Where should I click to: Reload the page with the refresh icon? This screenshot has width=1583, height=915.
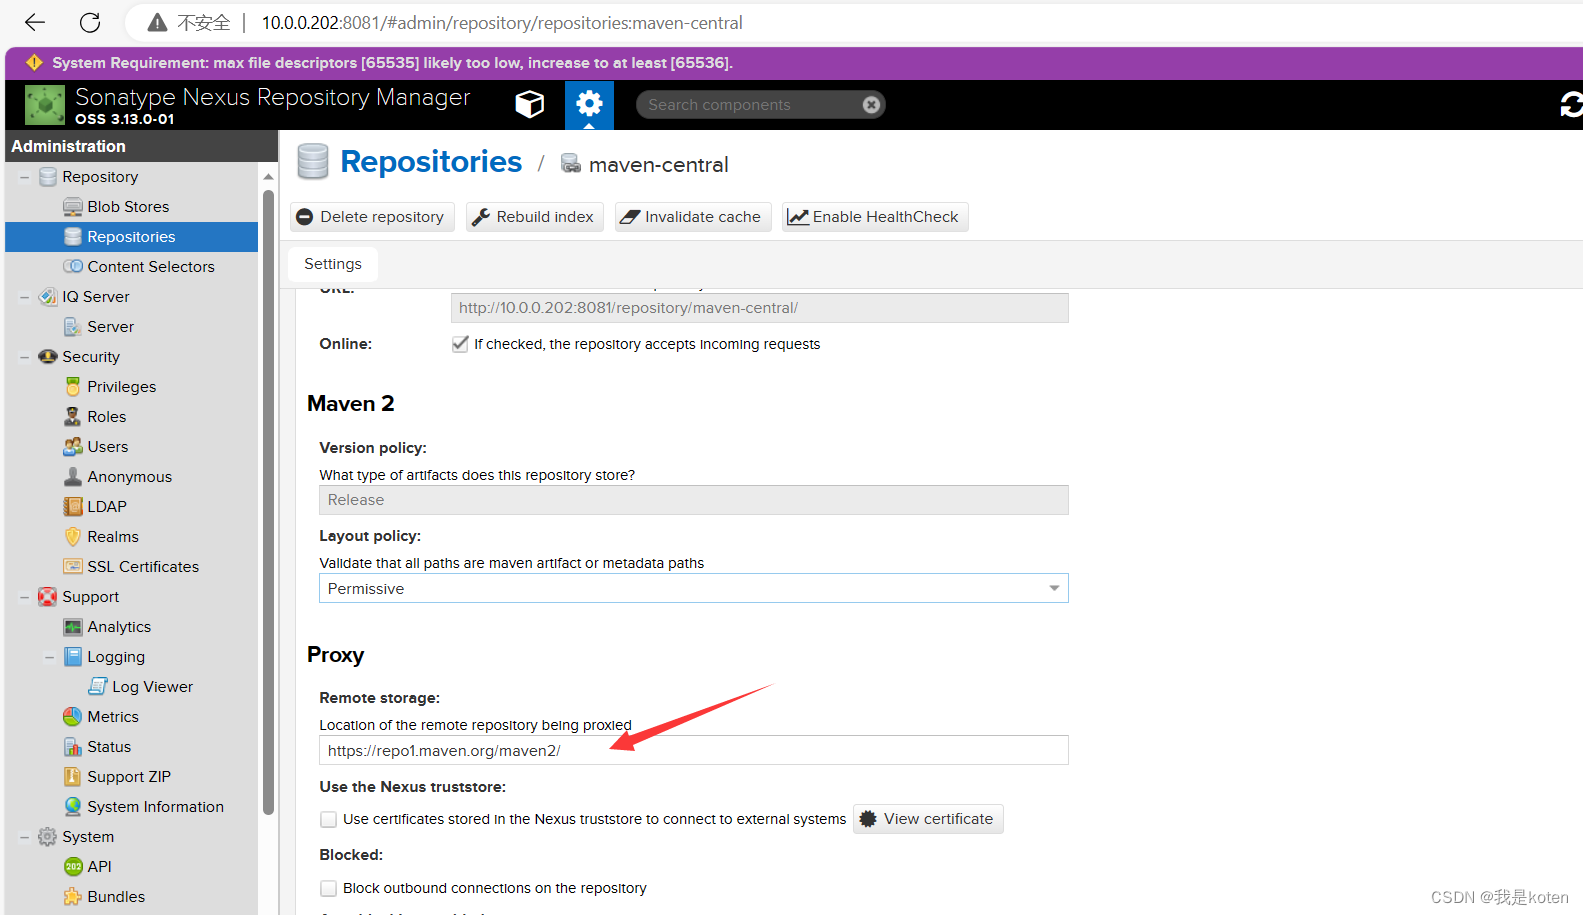[90, 22]
